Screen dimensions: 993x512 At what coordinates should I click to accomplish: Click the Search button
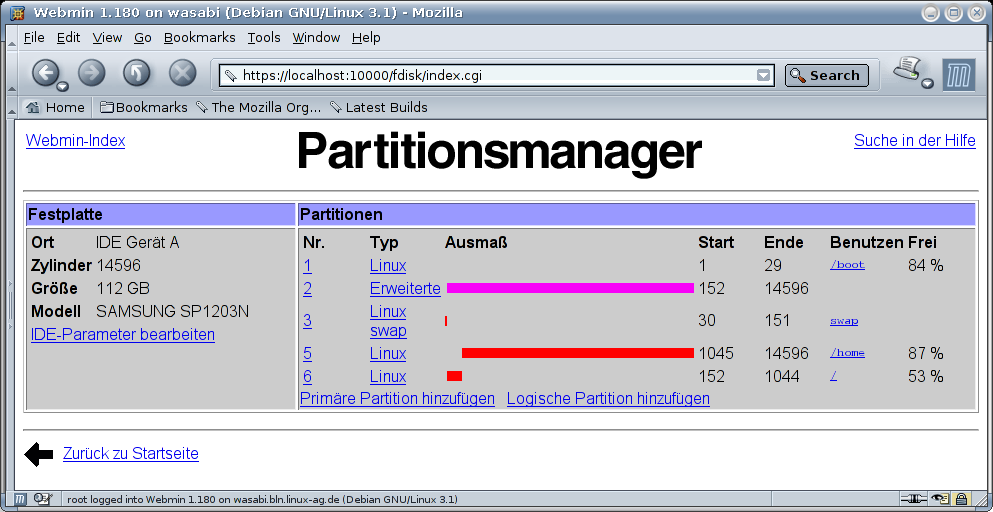(826, 75)
